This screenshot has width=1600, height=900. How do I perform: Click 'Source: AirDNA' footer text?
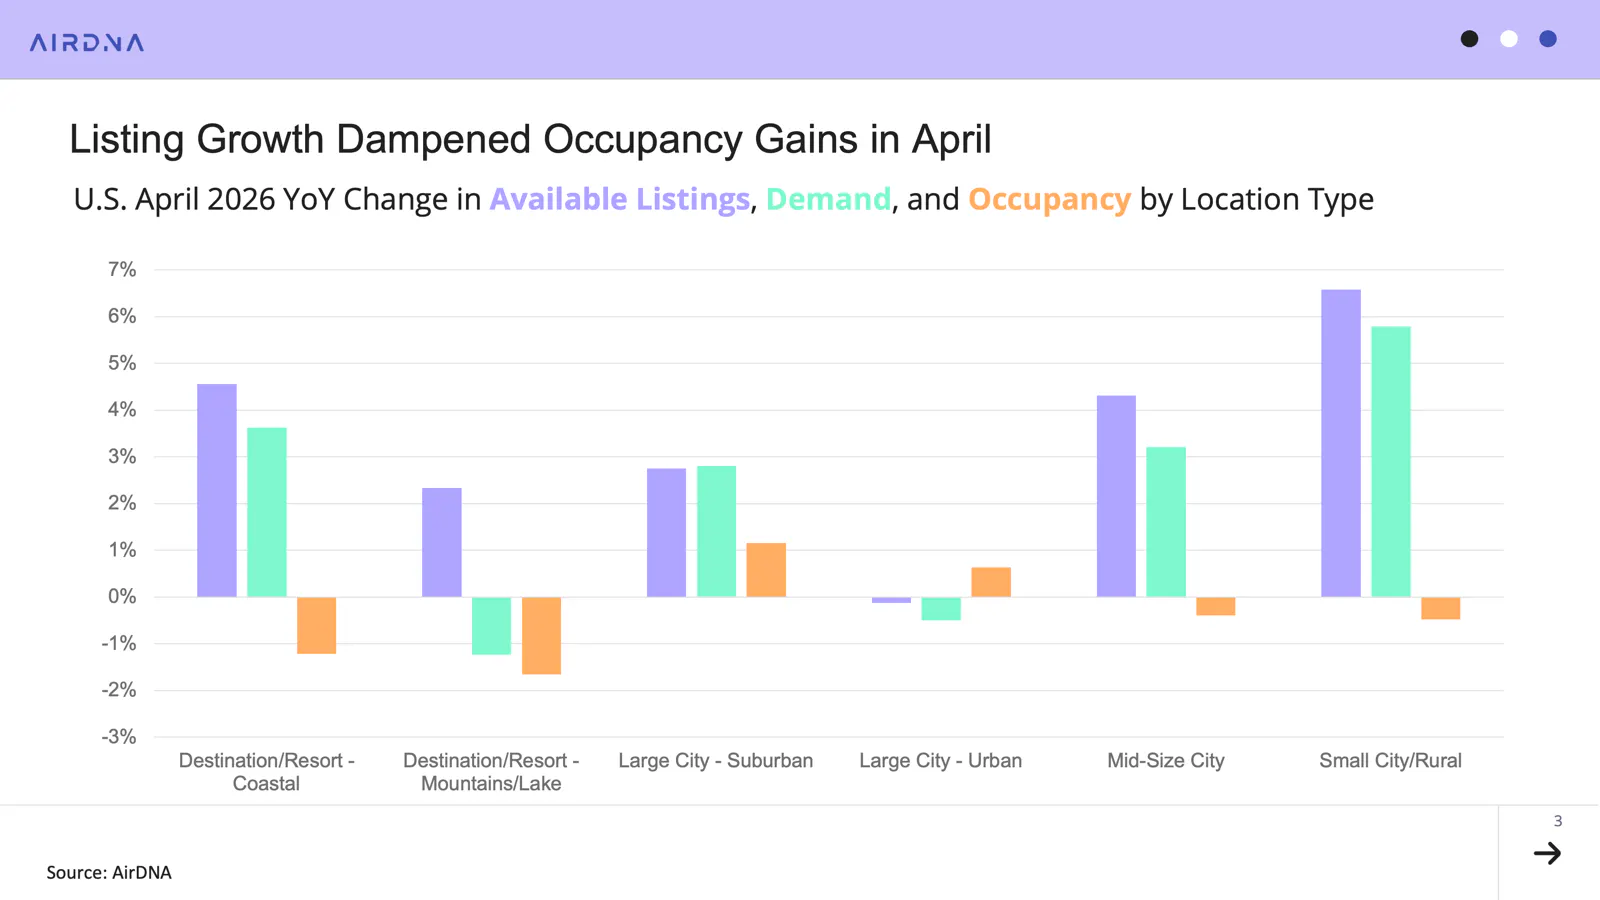[x=109, y=872]
